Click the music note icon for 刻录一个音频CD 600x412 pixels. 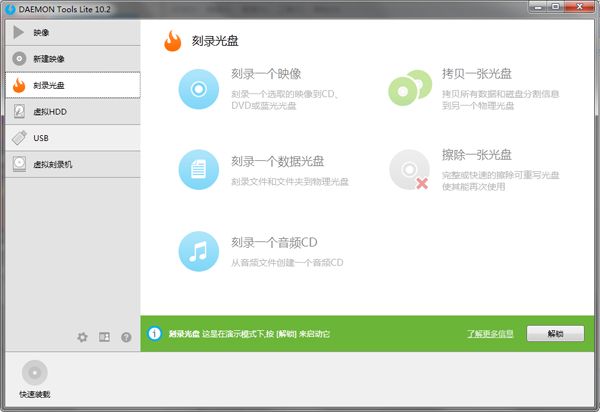[x=199, y=251]
